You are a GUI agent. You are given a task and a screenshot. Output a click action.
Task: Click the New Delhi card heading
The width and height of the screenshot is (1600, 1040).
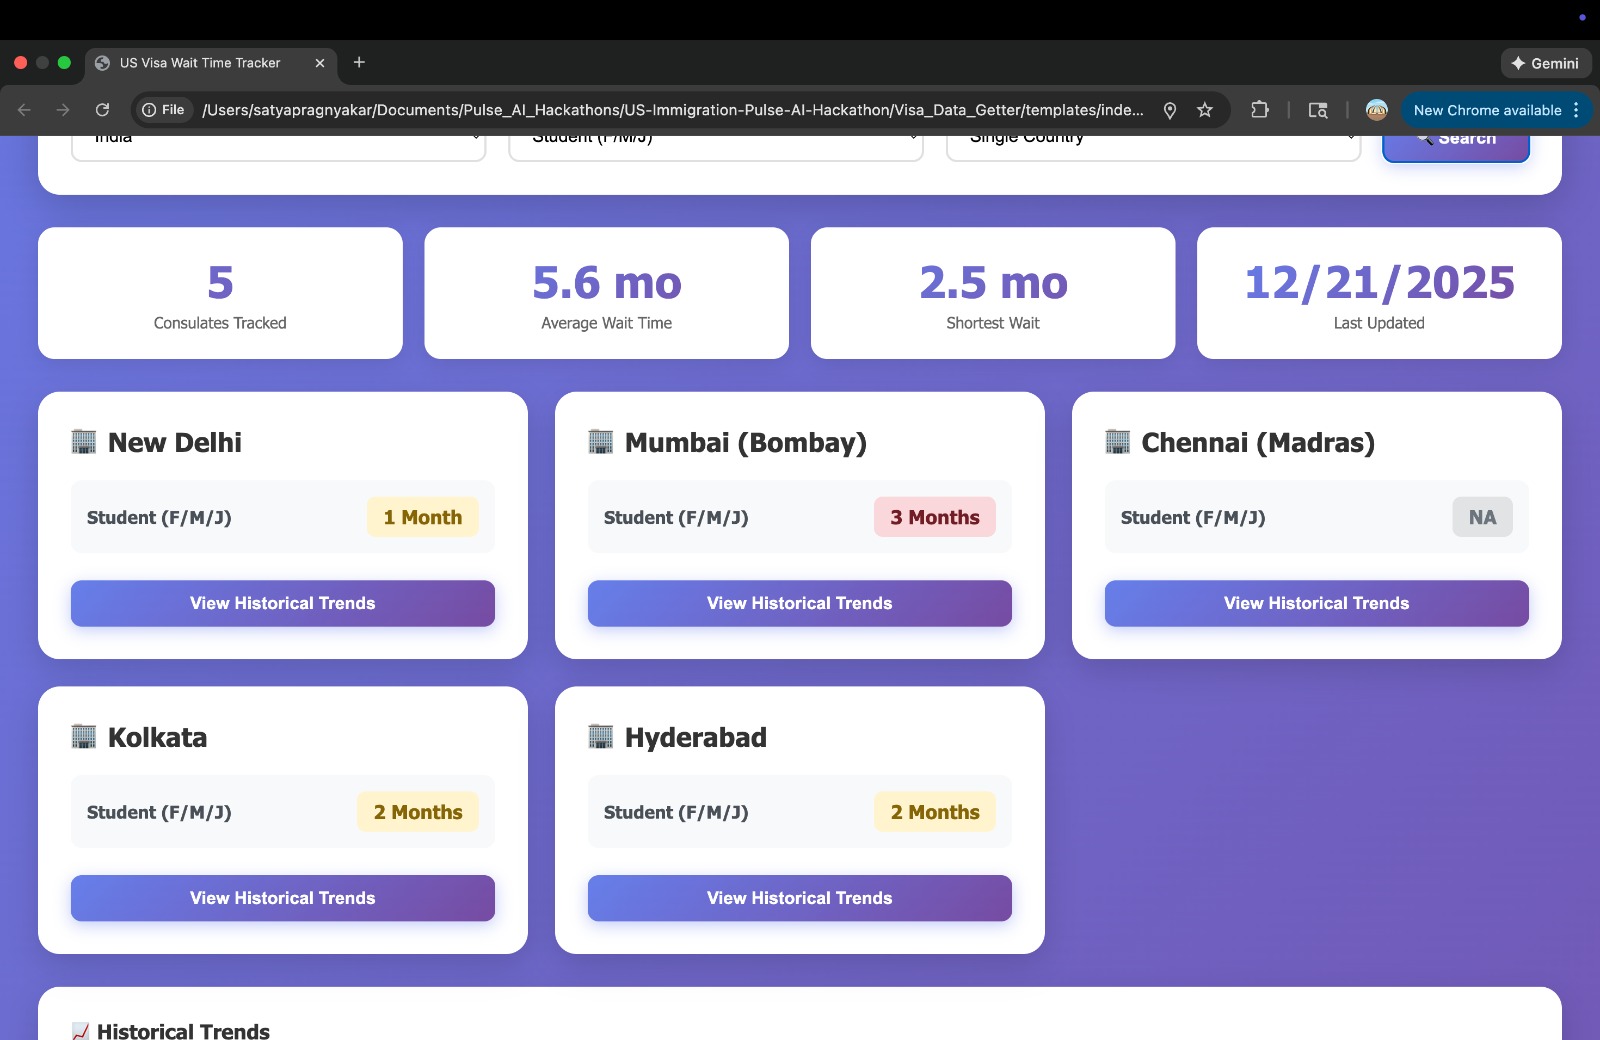pos(175,442)
